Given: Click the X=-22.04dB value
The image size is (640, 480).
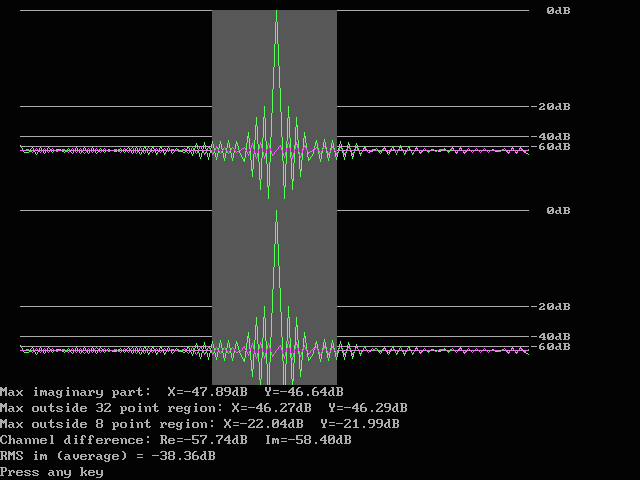Looking at the screenshot, I should tap(264, 424).
